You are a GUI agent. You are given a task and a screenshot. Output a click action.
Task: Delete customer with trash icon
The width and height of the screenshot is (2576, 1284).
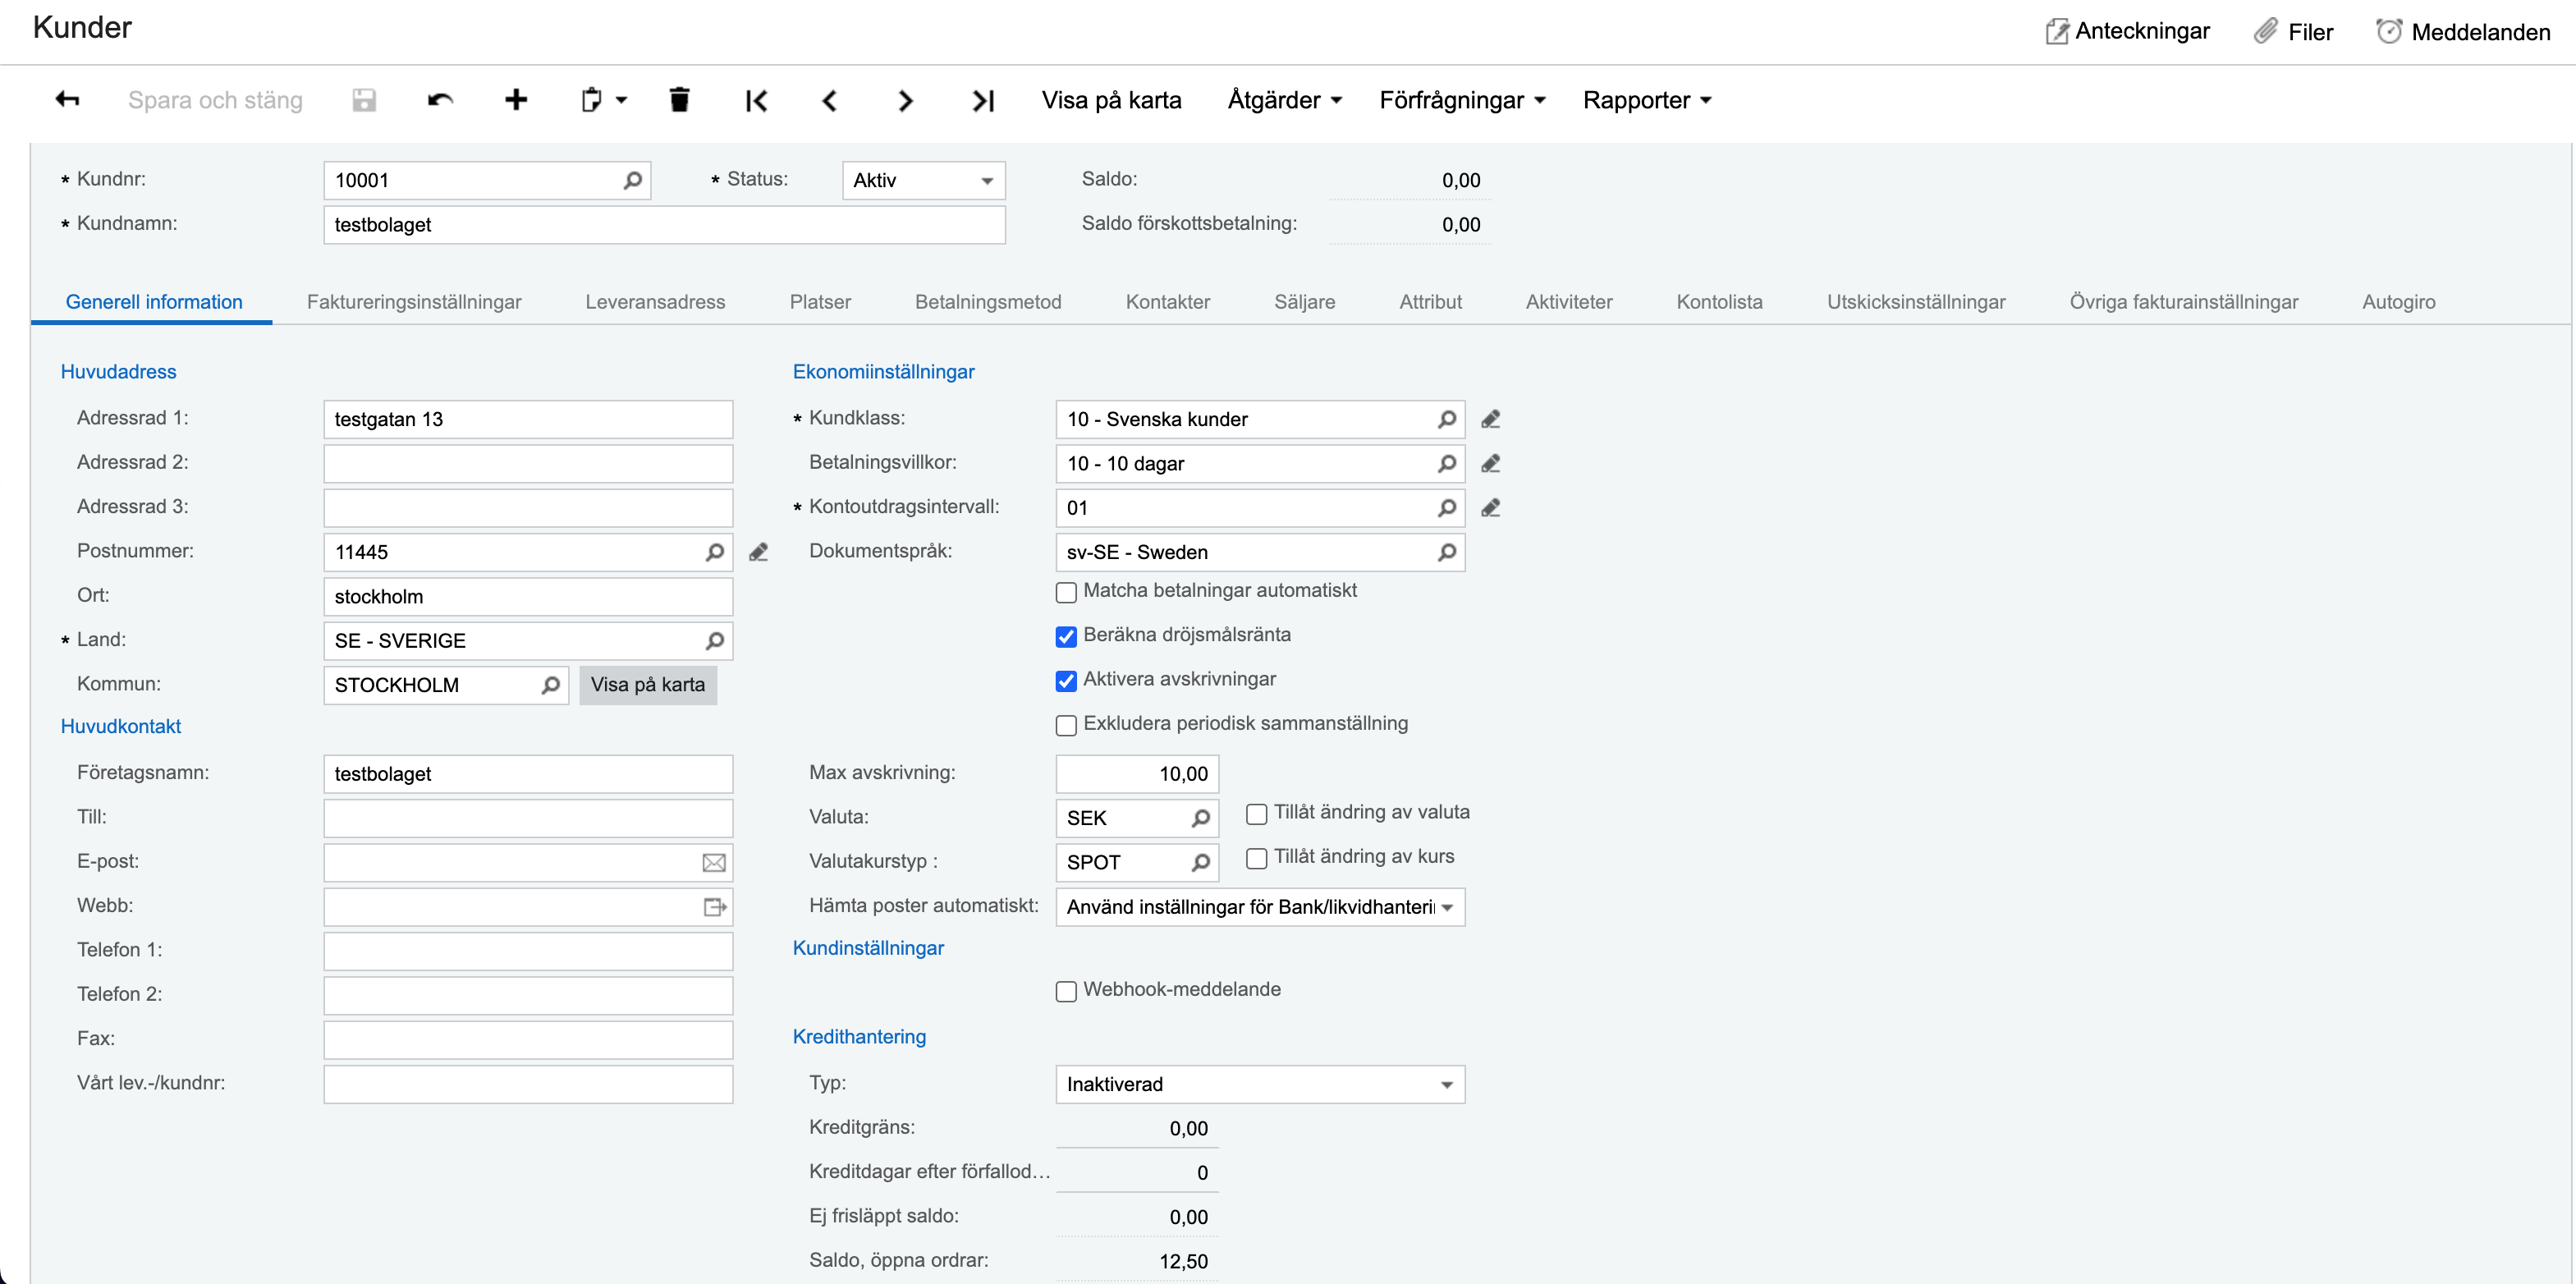pos(679,100)
